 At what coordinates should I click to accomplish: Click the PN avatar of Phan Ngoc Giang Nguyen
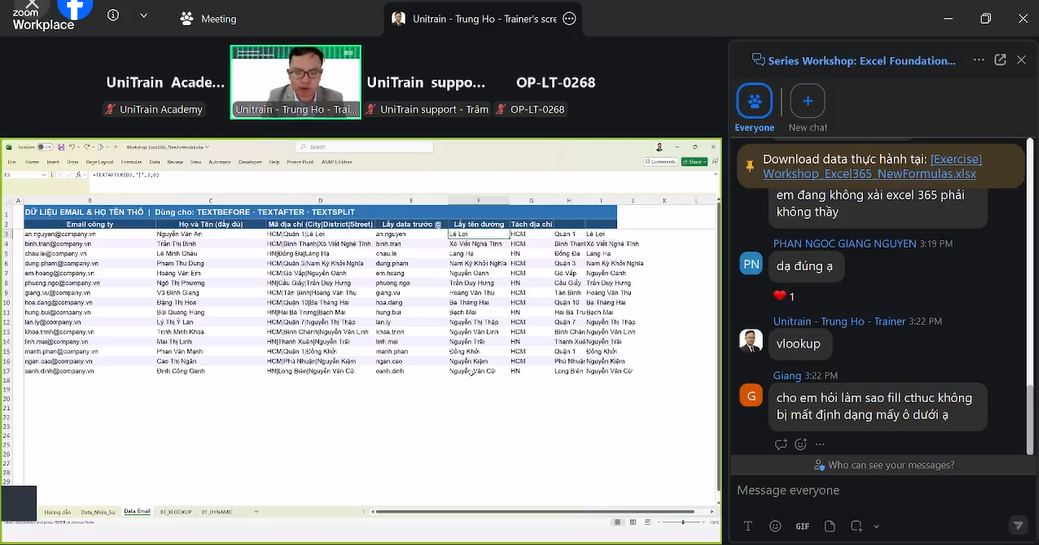click(x=751, y=264)
